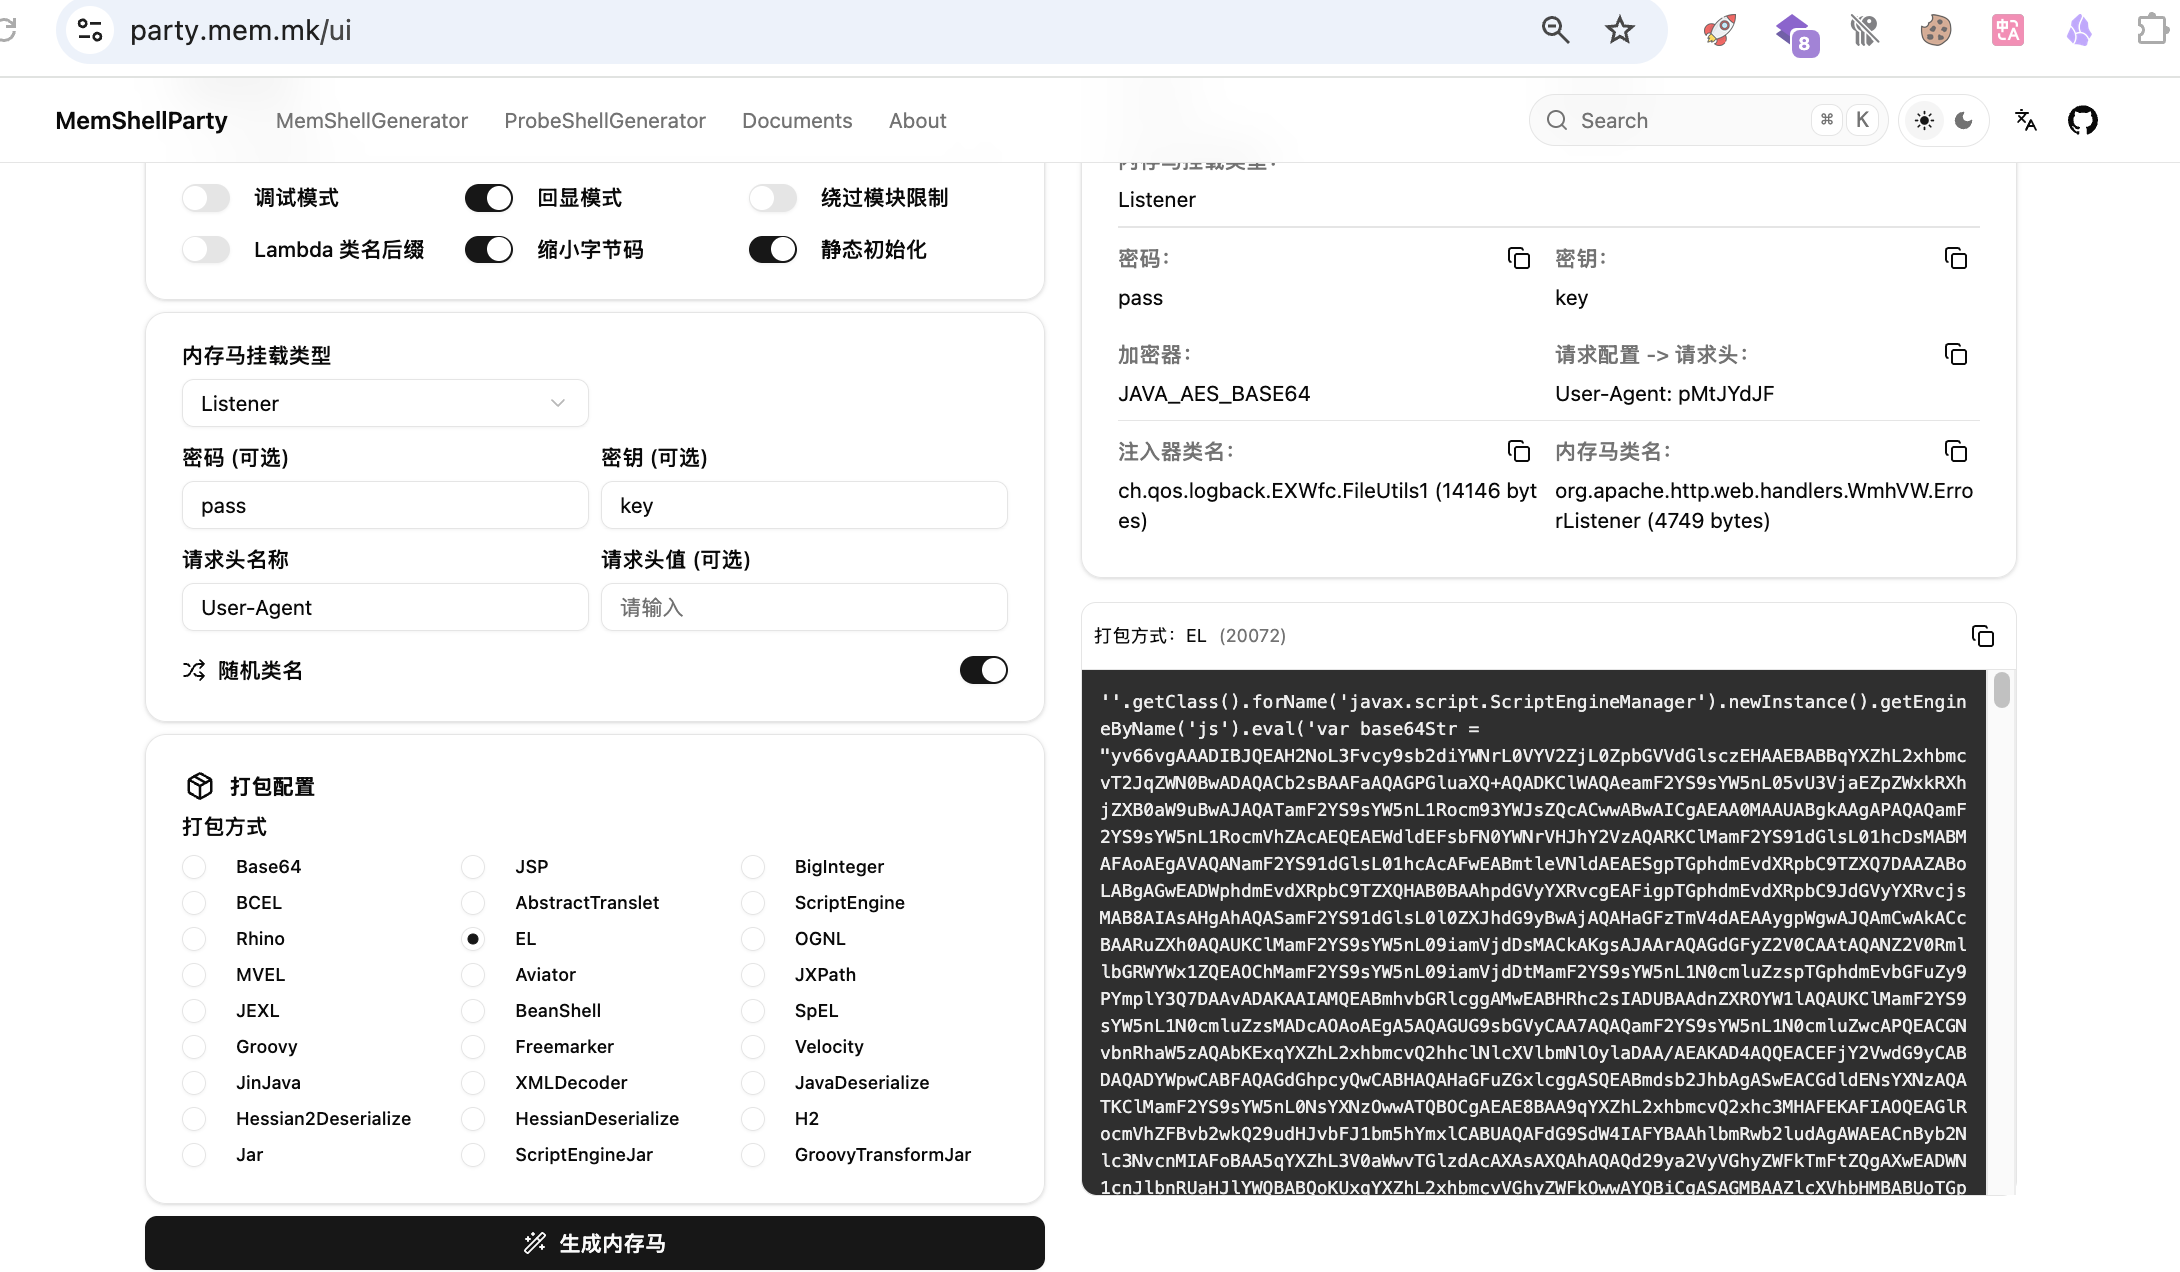The width and height of the screenshot is (2180, 1272).
Task: Copy the memshell class name
Action: click(1955, 452)
